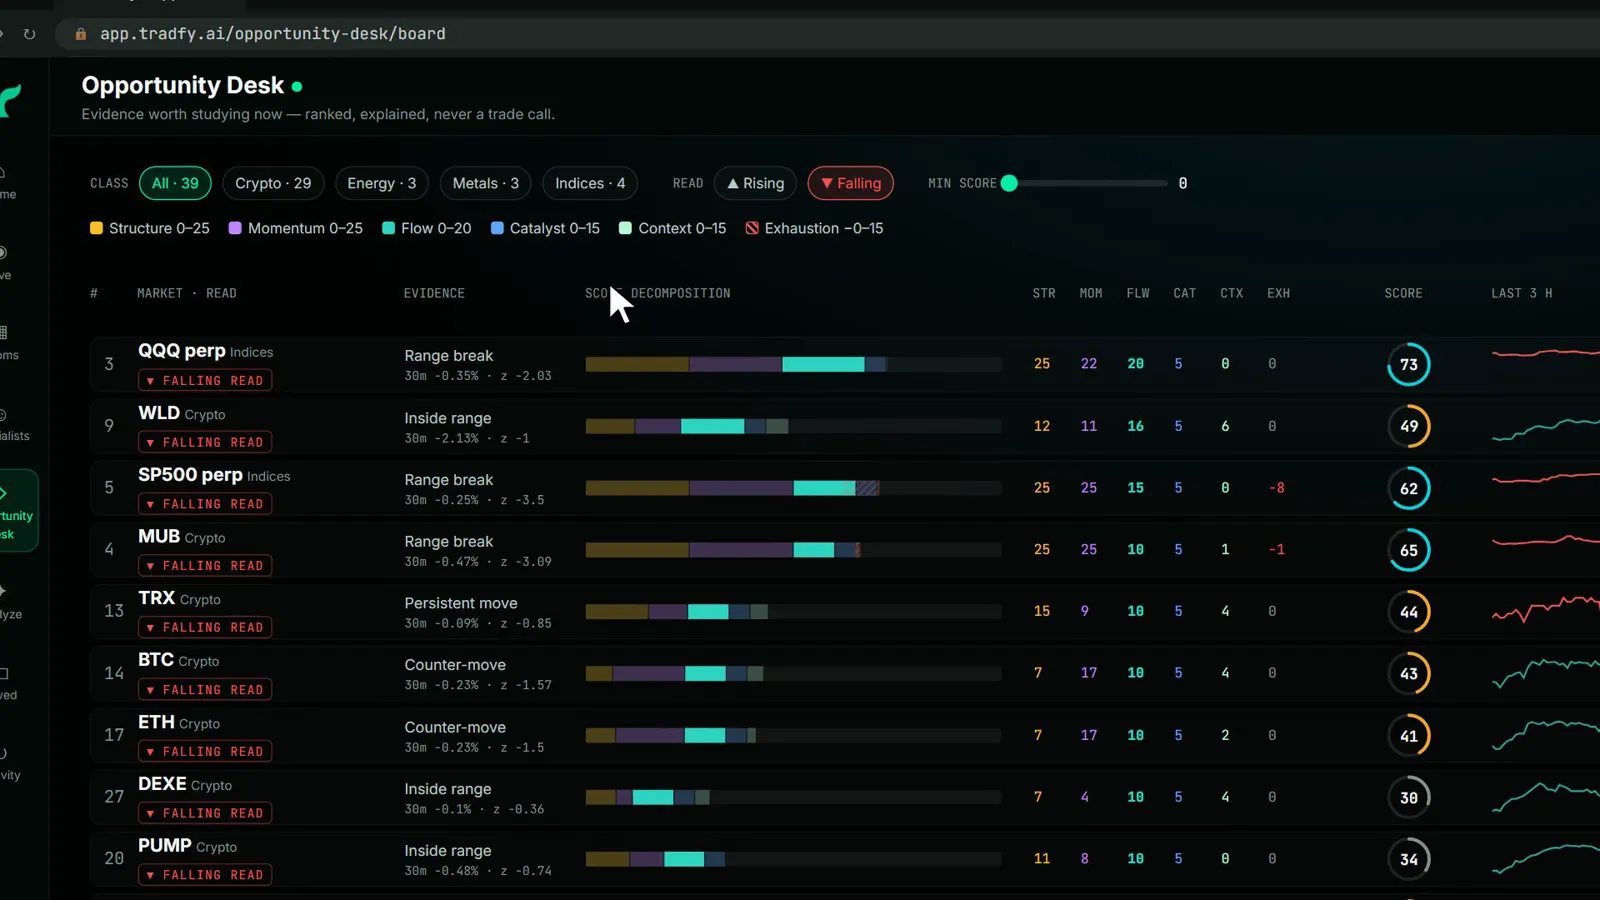Click the DEXE Inside range evidence text
The height and width of the screenshot is (900, 1600).
pos(448,789)
